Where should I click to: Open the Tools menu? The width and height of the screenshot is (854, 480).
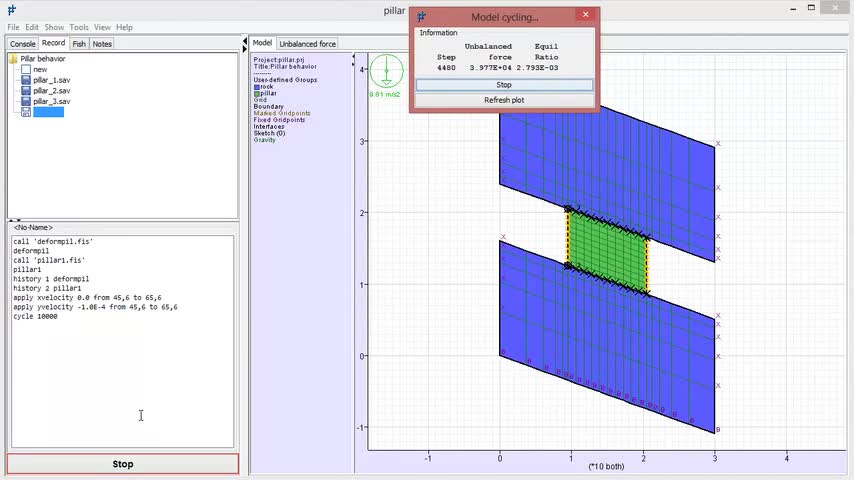79,27
